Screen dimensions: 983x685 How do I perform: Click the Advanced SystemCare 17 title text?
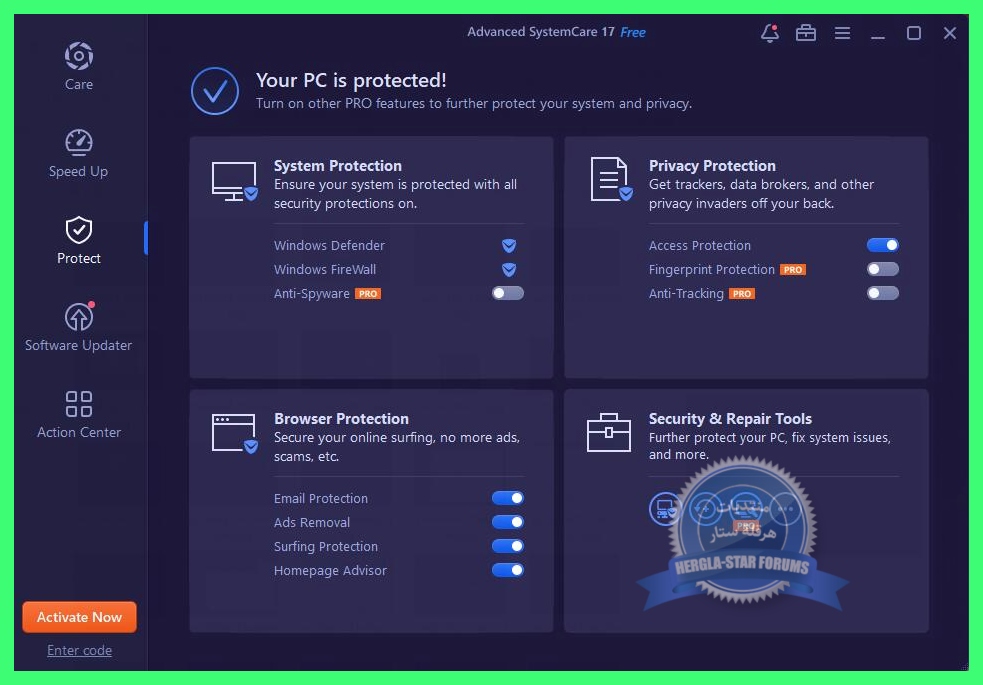(541, 32)
